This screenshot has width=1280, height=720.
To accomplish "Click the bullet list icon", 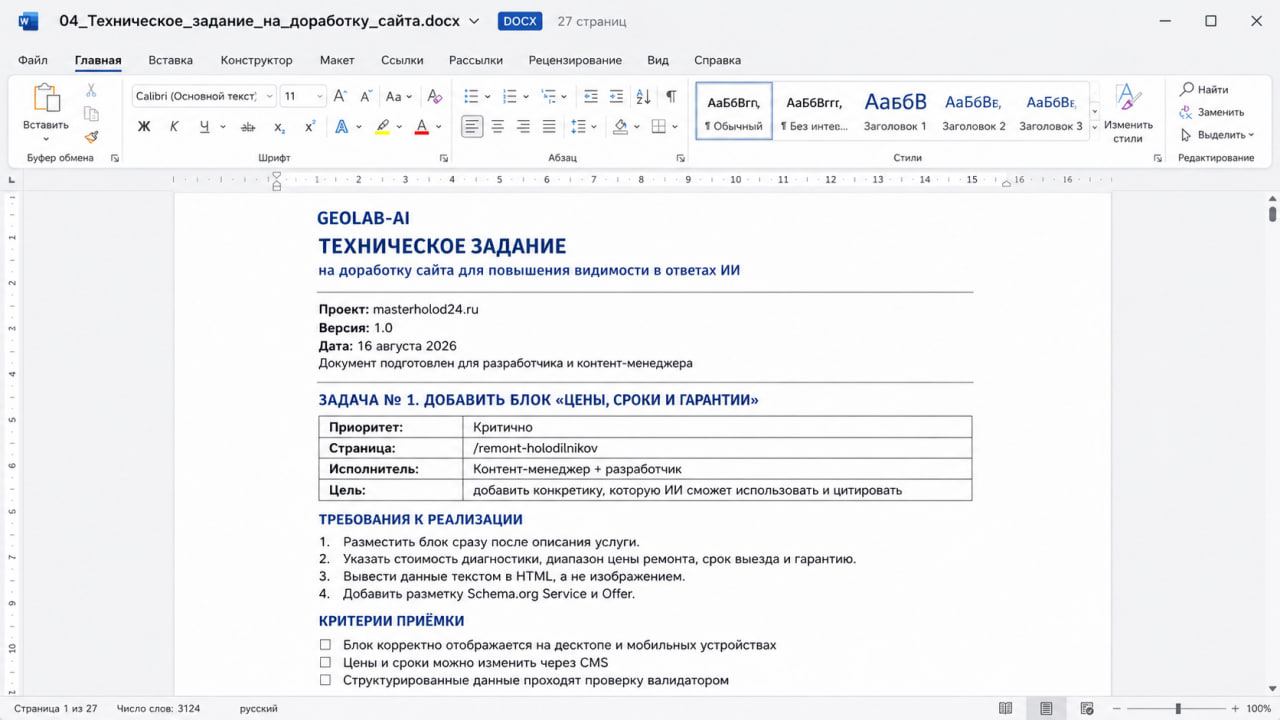I will tap(472, 96).
